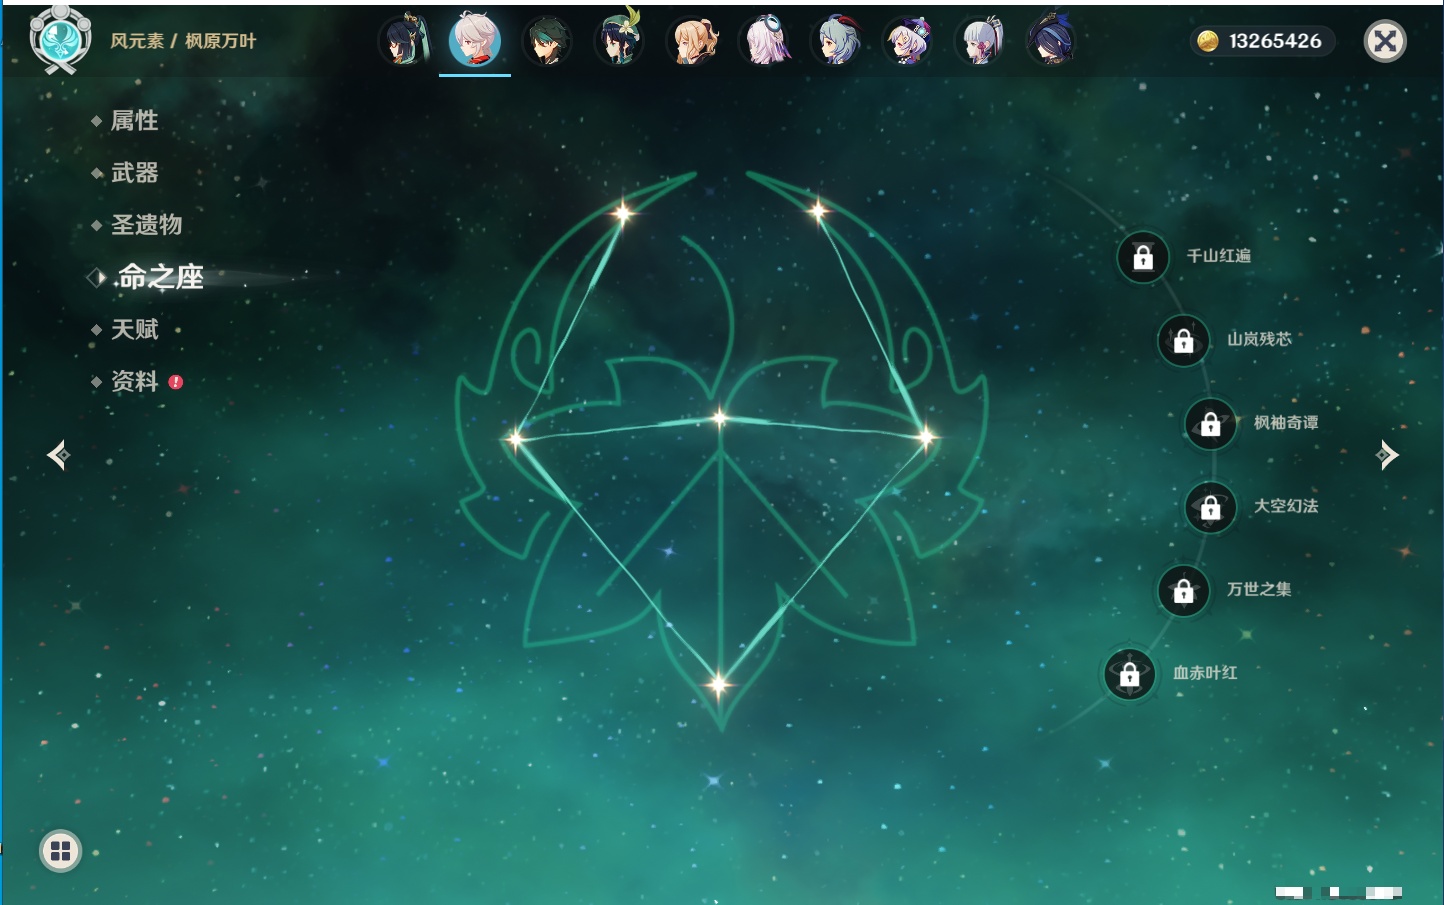Select Xiao's dark green-haired avatar
Screen dimensions: 1444x905
(x=547, y=41)
